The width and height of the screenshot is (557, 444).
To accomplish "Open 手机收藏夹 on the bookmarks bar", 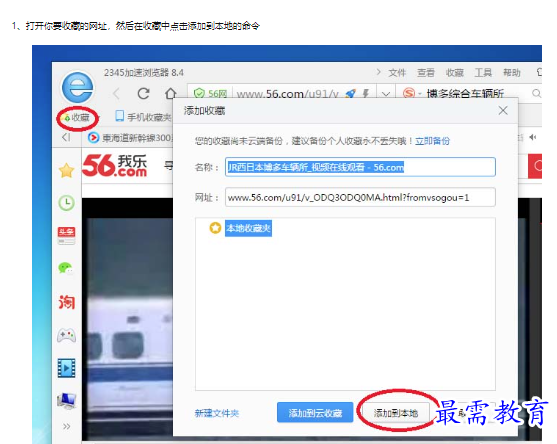I will 144,117.
